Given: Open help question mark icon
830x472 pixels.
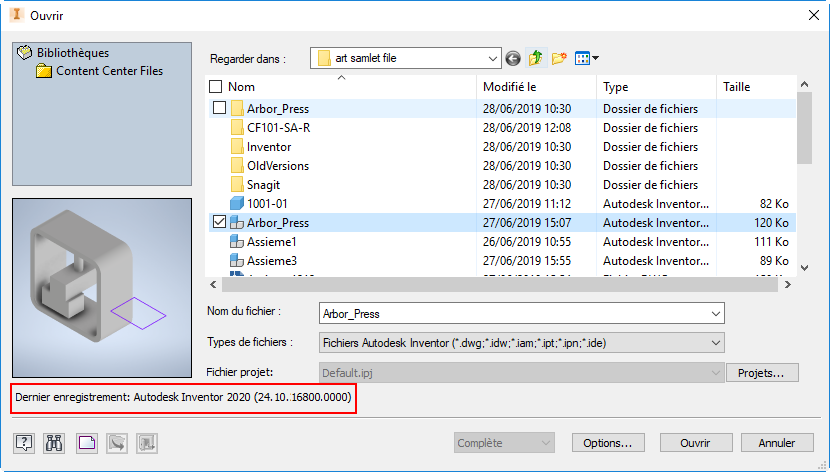Looking at the screenshot, I should (24, 443).
